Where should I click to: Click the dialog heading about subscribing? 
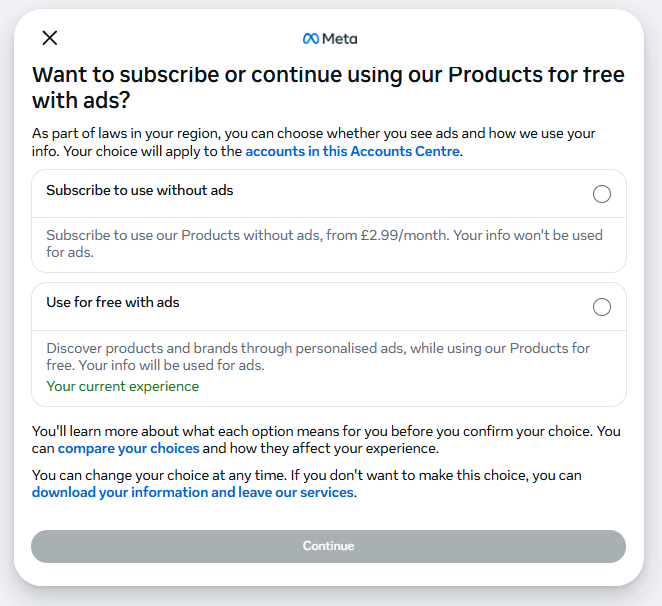point(328,87)
